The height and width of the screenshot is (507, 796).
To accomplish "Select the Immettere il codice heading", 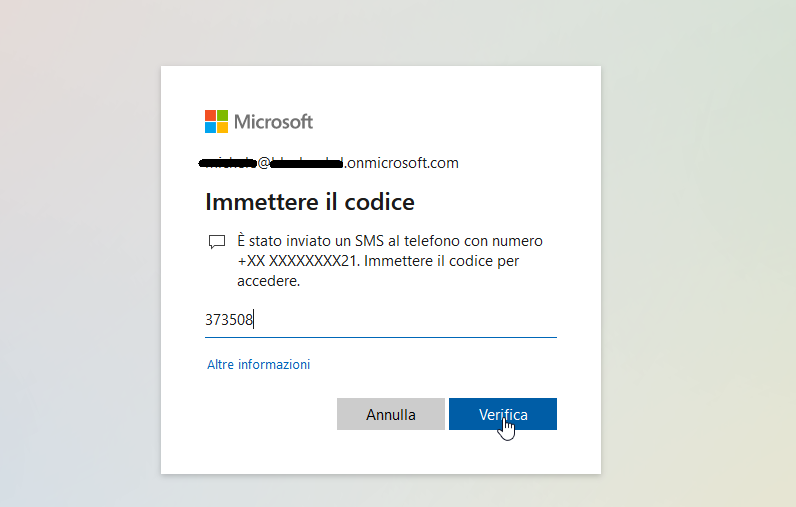I will pyautogui.click(x=310, y=202).
